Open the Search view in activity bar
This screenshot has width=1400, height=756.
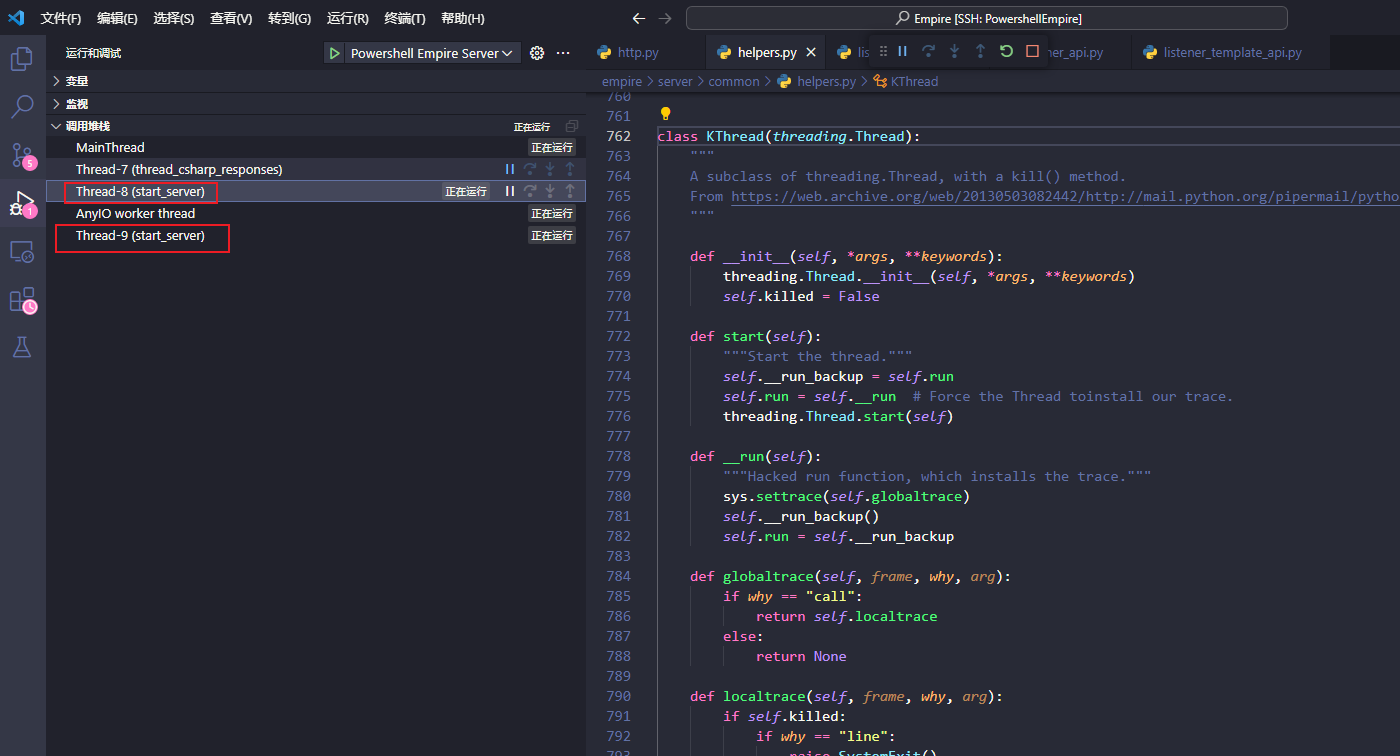tap(22, 107)
